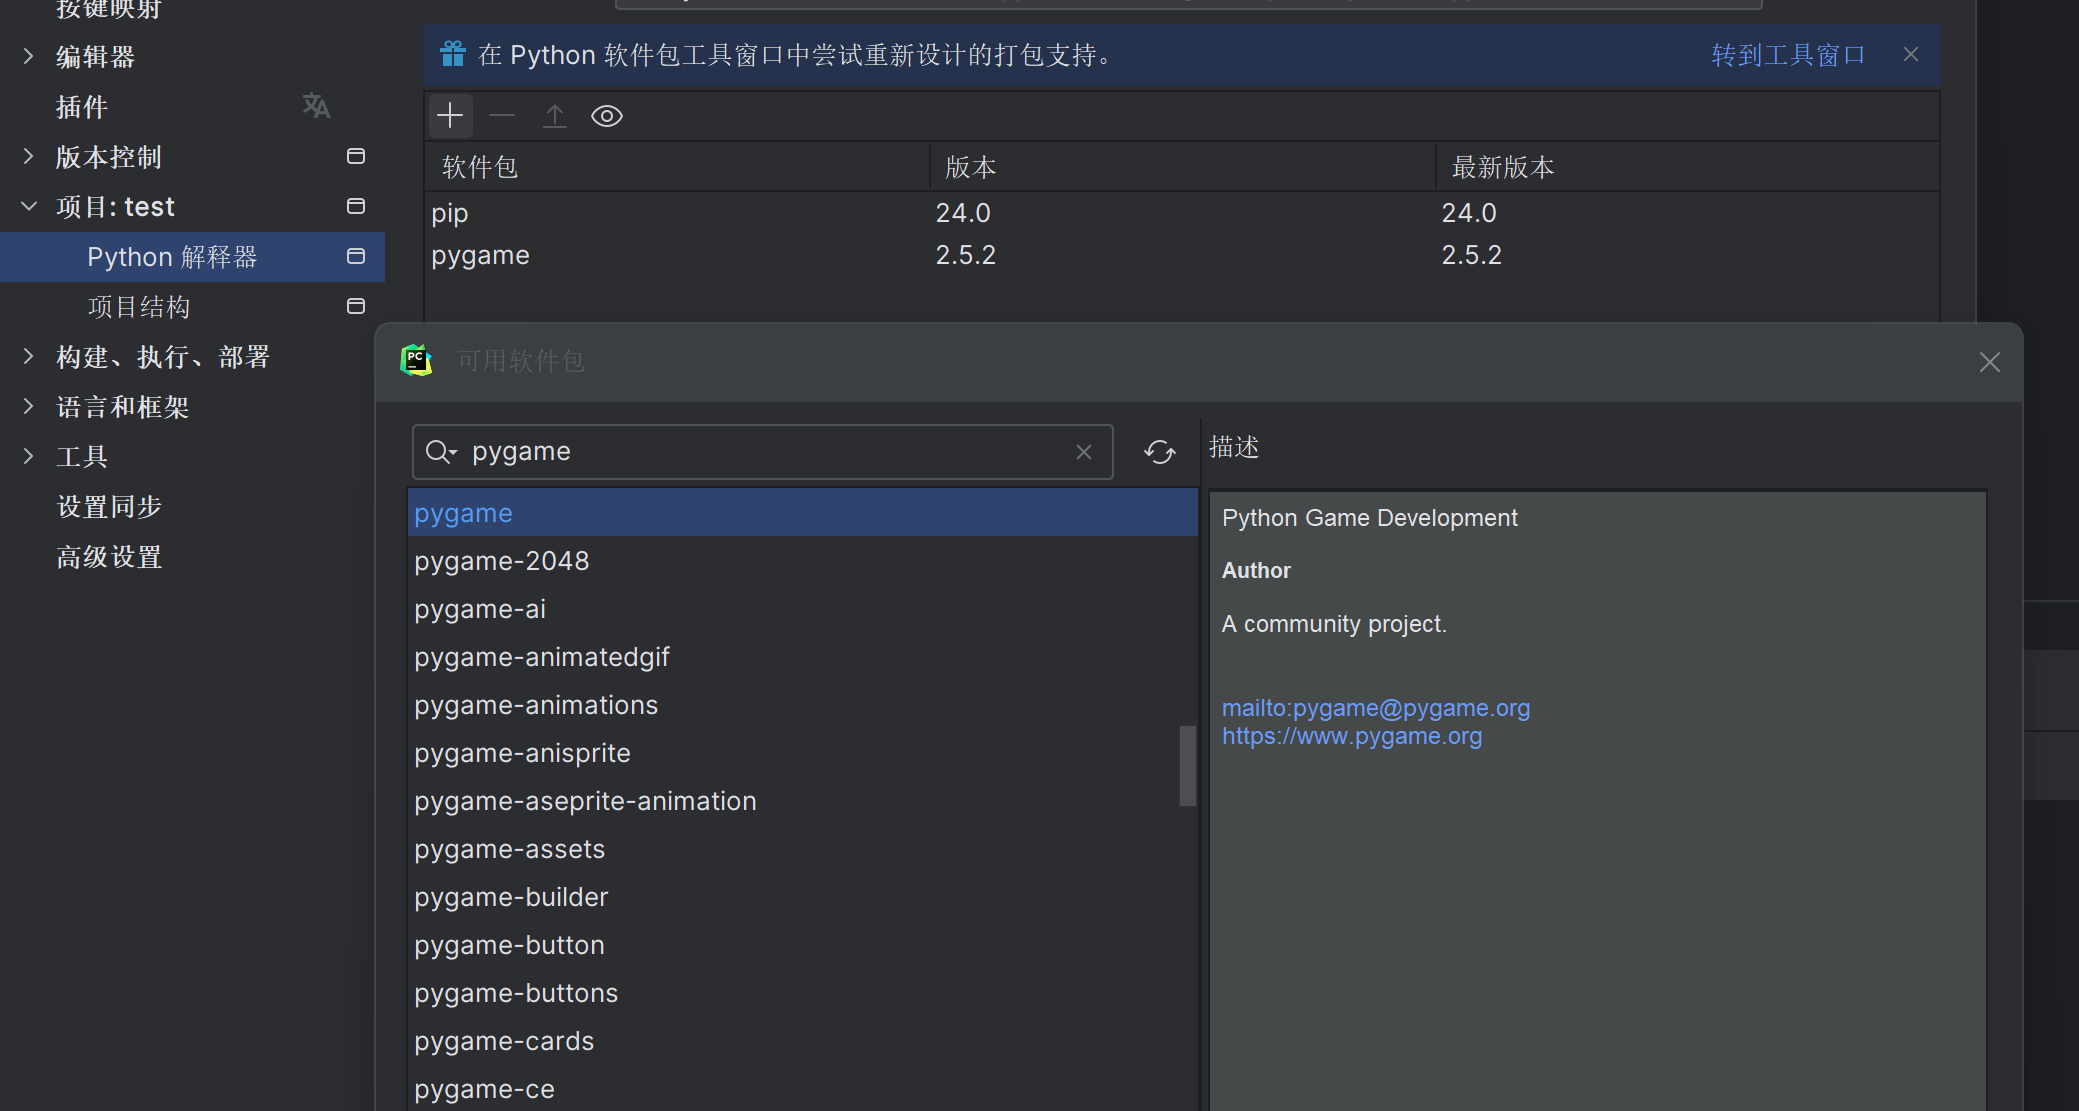Select pygame-builder in the package list

tap(794, 897)
